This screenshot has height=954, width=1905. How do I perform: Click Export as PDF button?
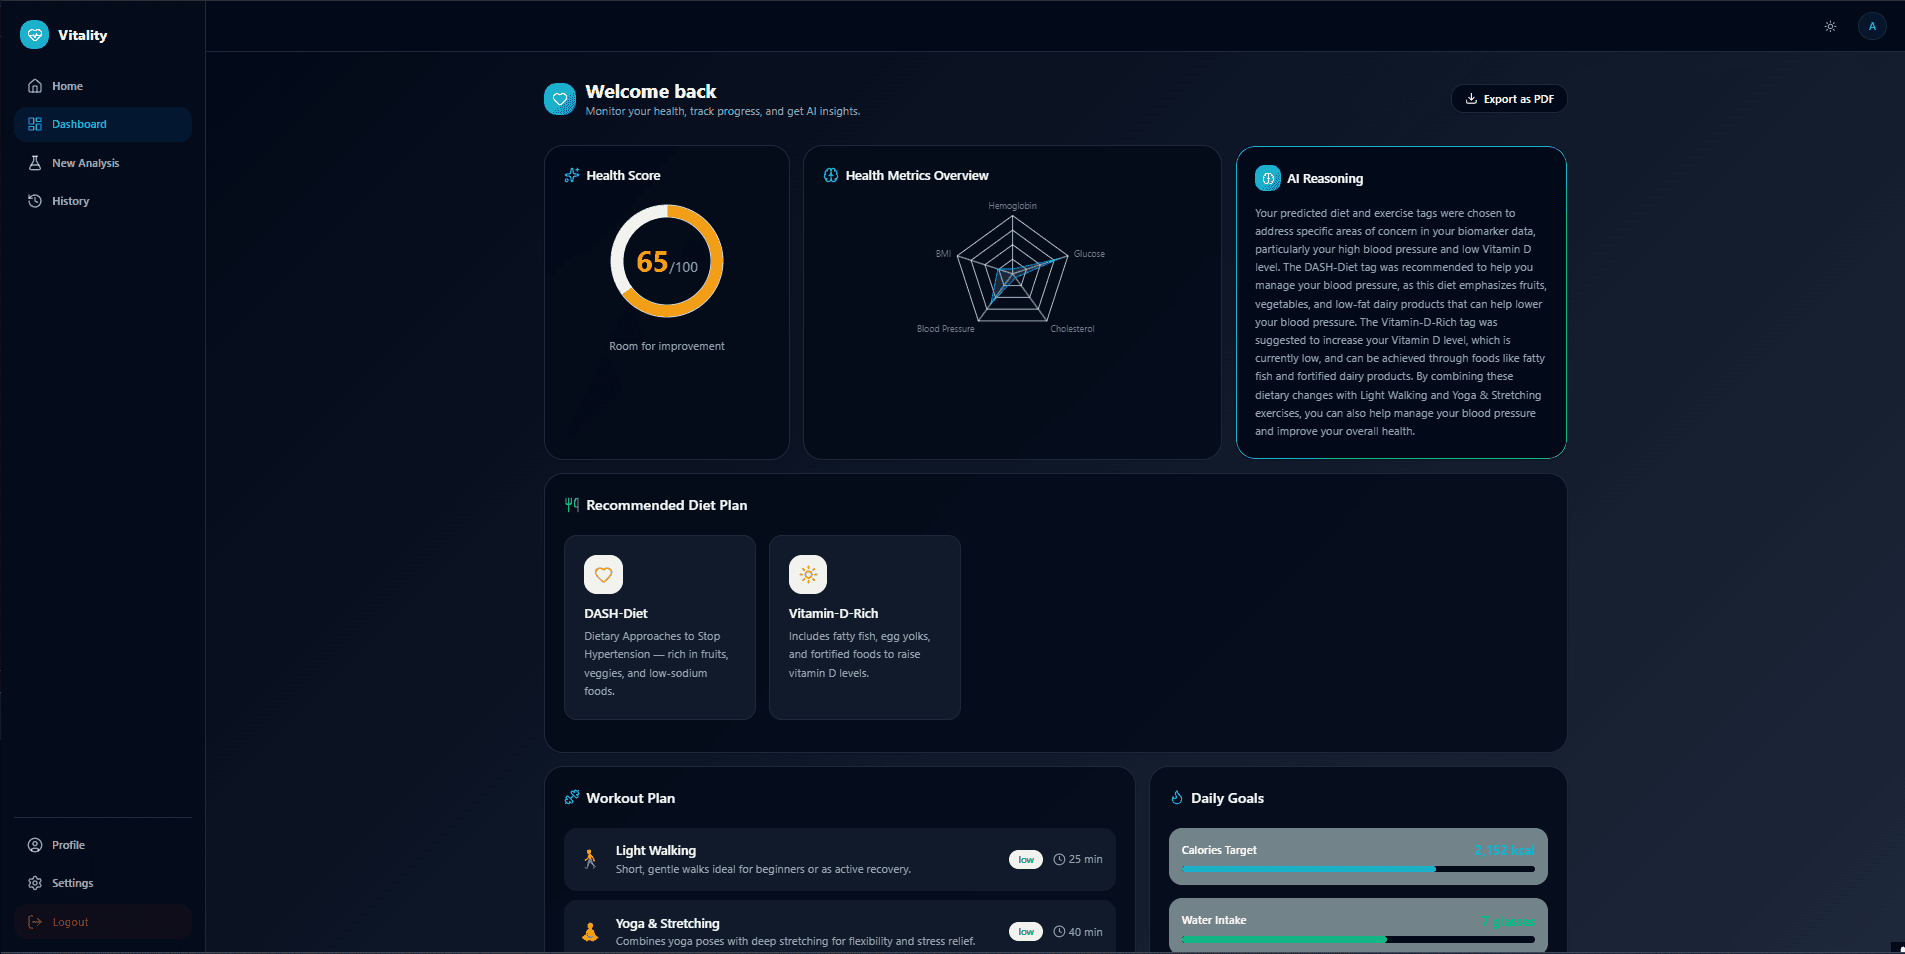click(x=1509, y=99)
